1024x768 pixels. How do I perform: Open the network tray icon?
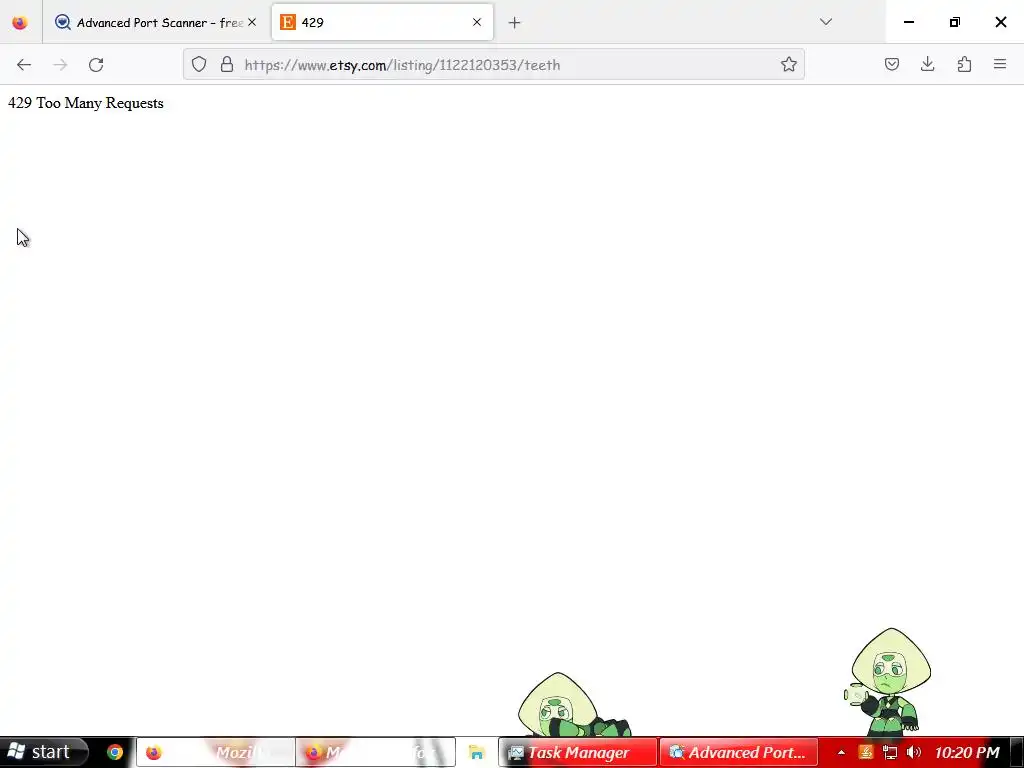(889, 753)
